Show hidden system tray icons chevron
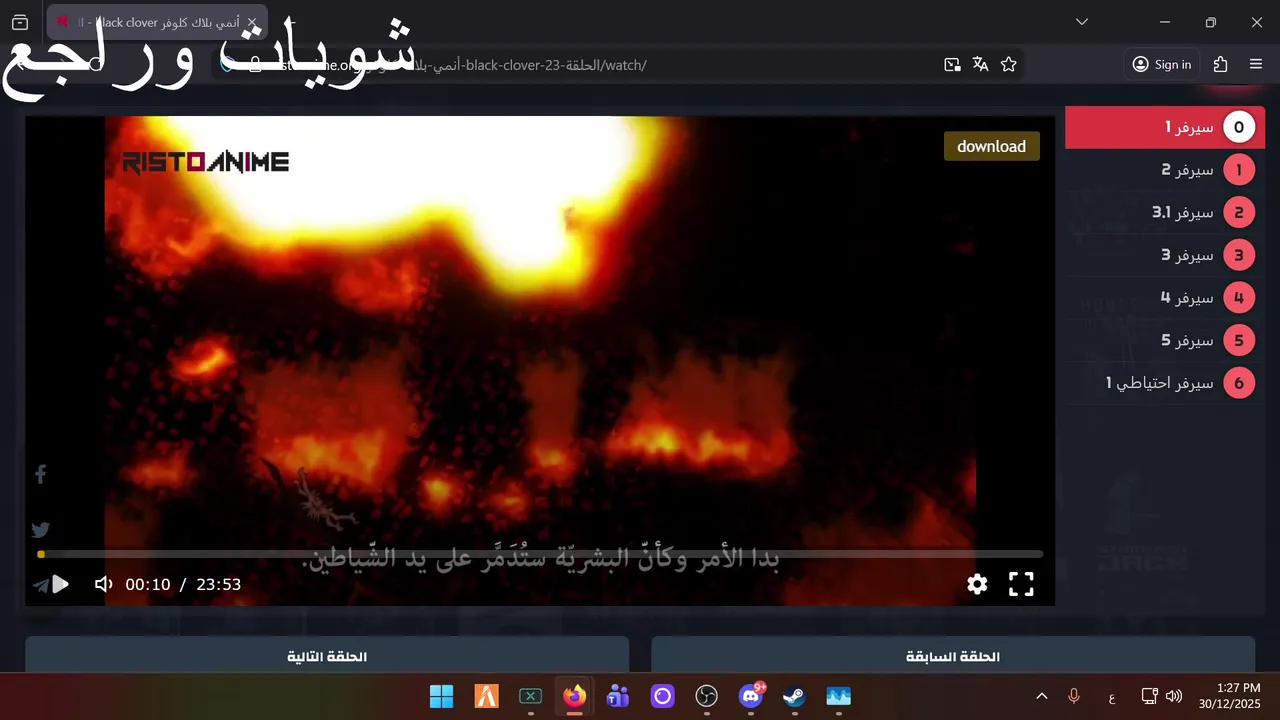 1041,696
